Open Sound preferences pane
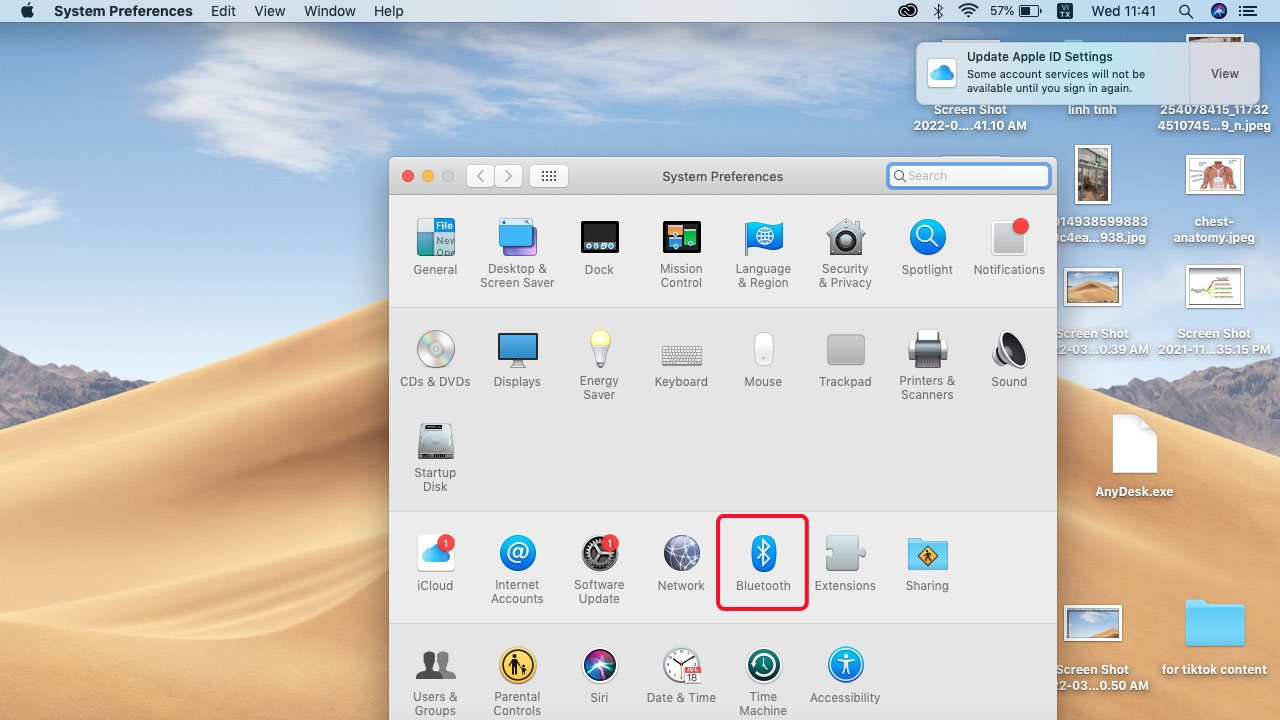Viewport: 1280px width, 720px height. click(x=1009, y=359)
